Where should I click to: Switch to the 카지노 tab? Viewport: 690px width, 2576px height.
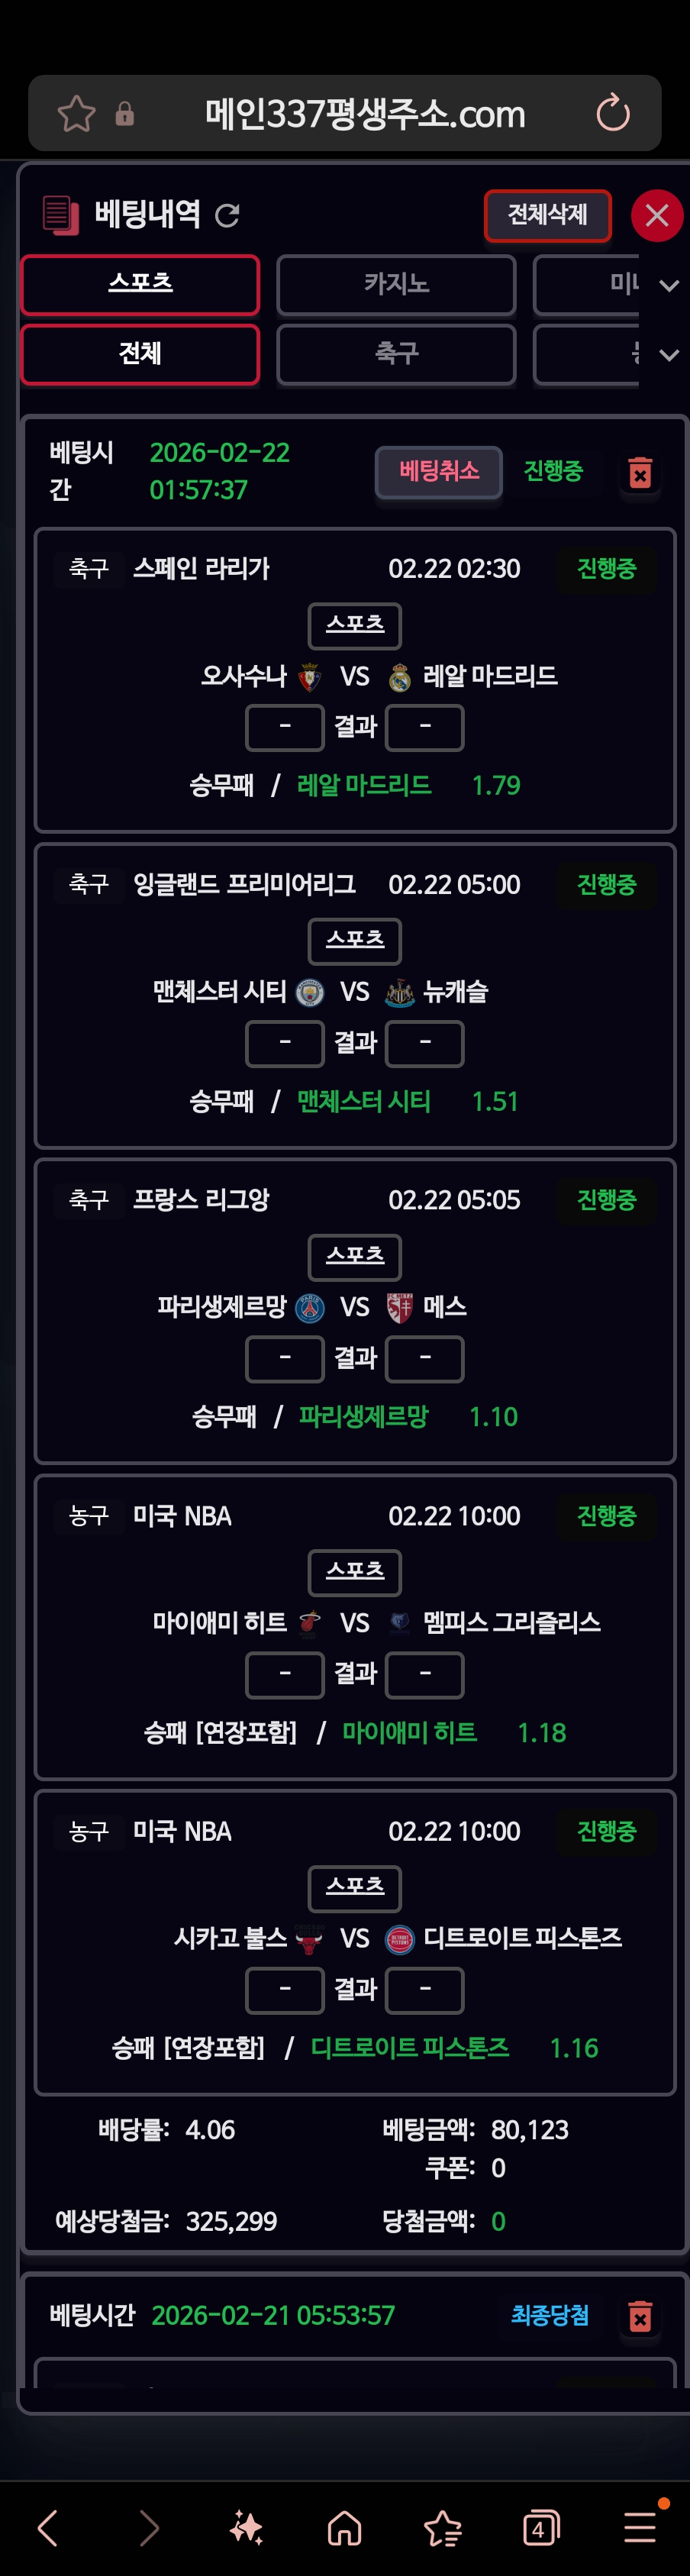396,285
